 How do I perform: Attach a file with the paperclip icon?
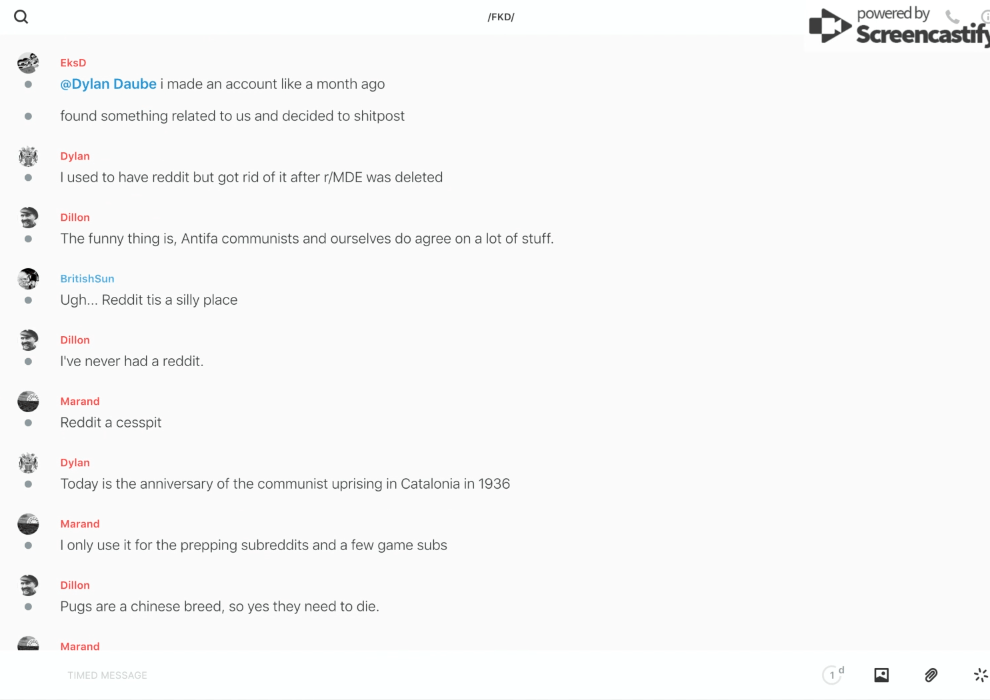point(931,675)
